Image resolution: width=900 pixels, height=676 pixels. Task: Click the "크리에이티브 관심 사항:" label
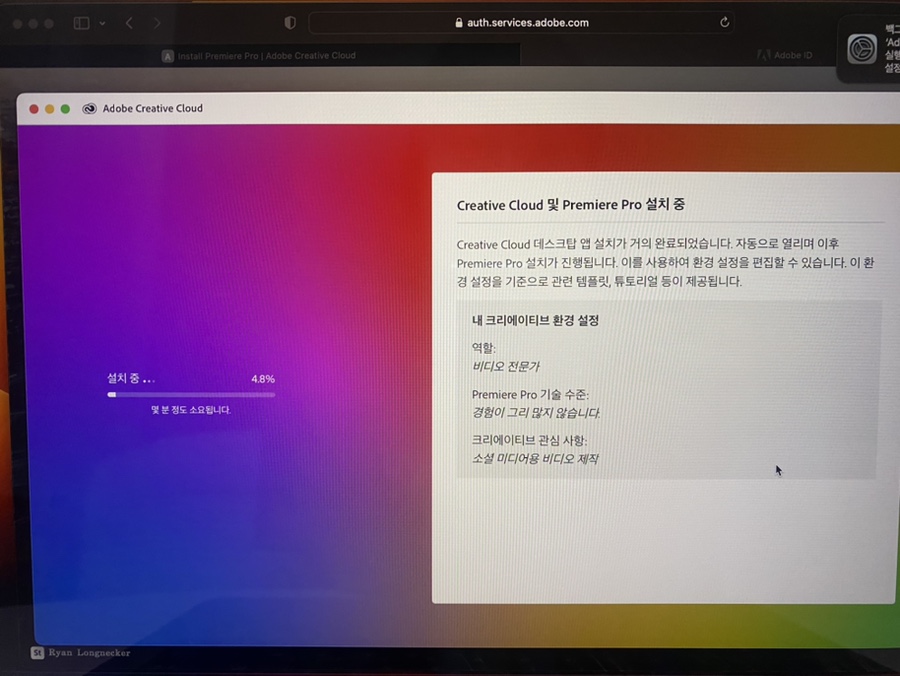[529, 440]
